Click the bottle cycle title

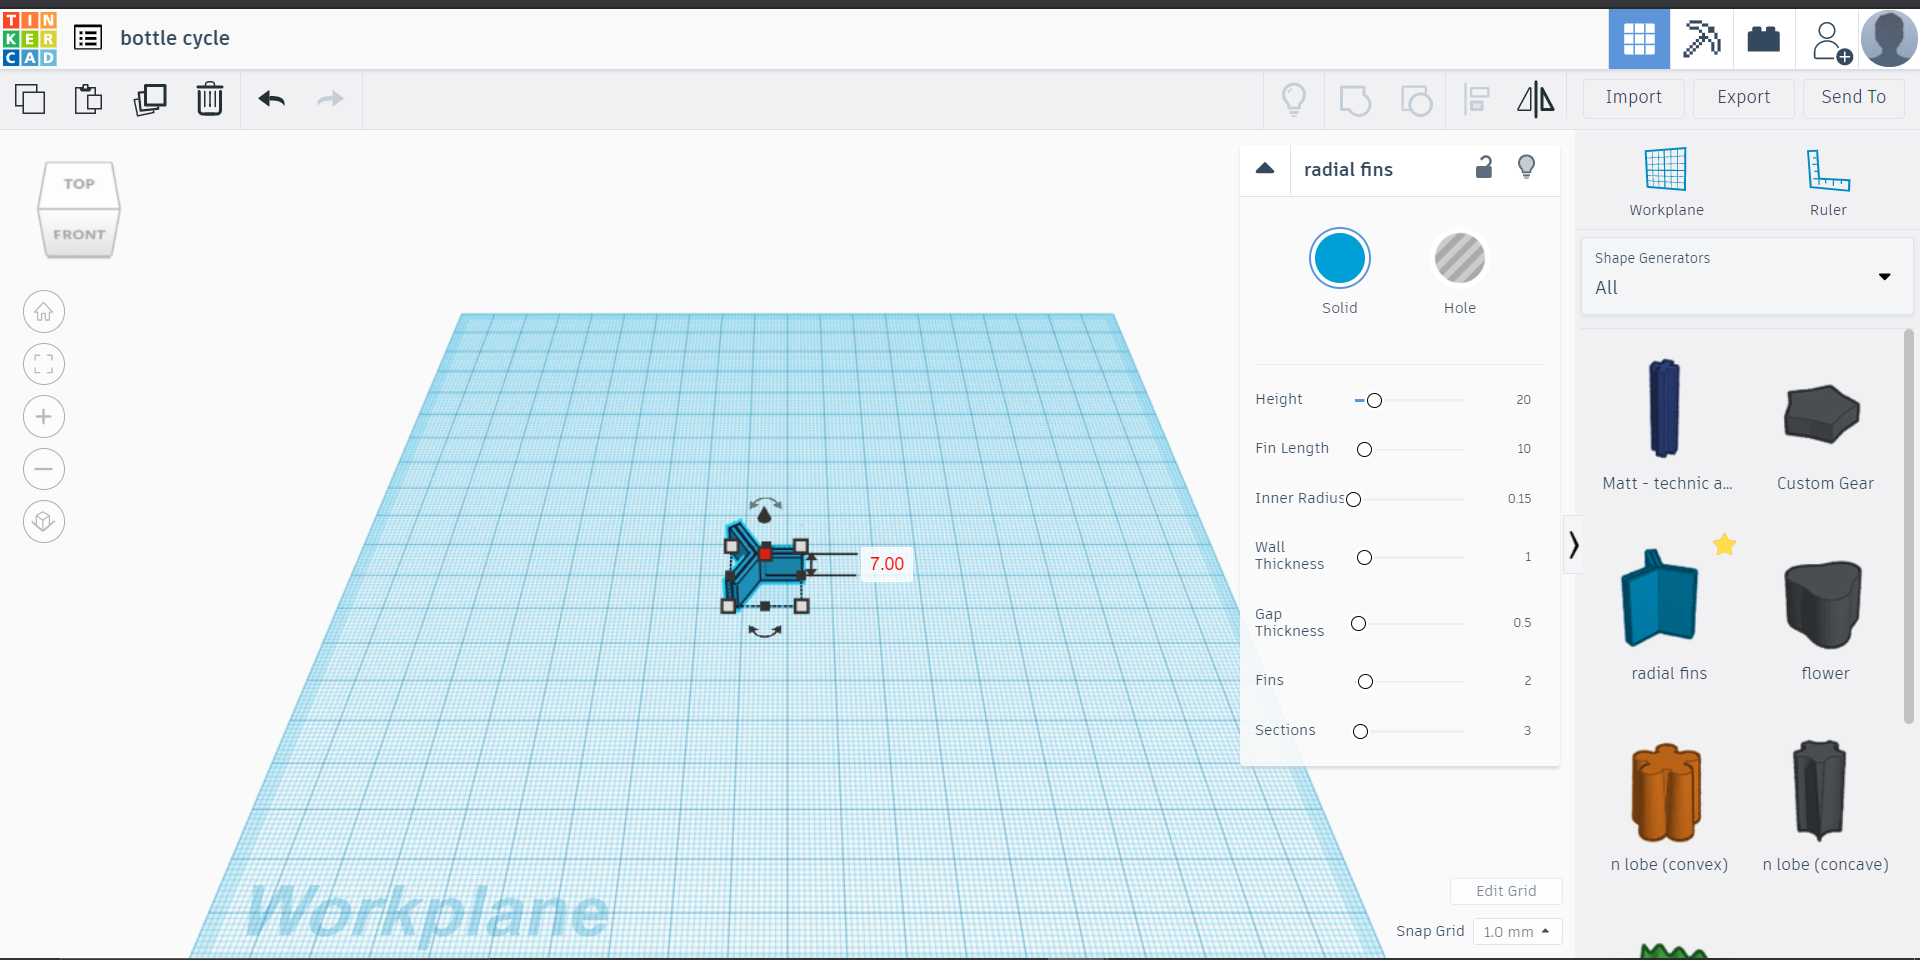(177, 38)
